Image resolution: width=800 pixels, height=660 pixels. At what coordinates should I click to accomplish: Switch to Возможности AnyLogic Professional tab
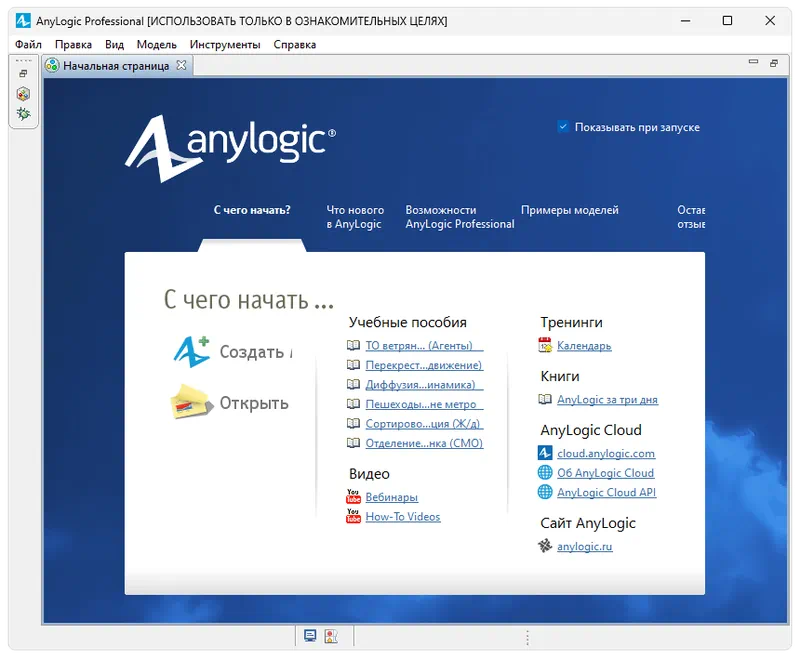460,217
